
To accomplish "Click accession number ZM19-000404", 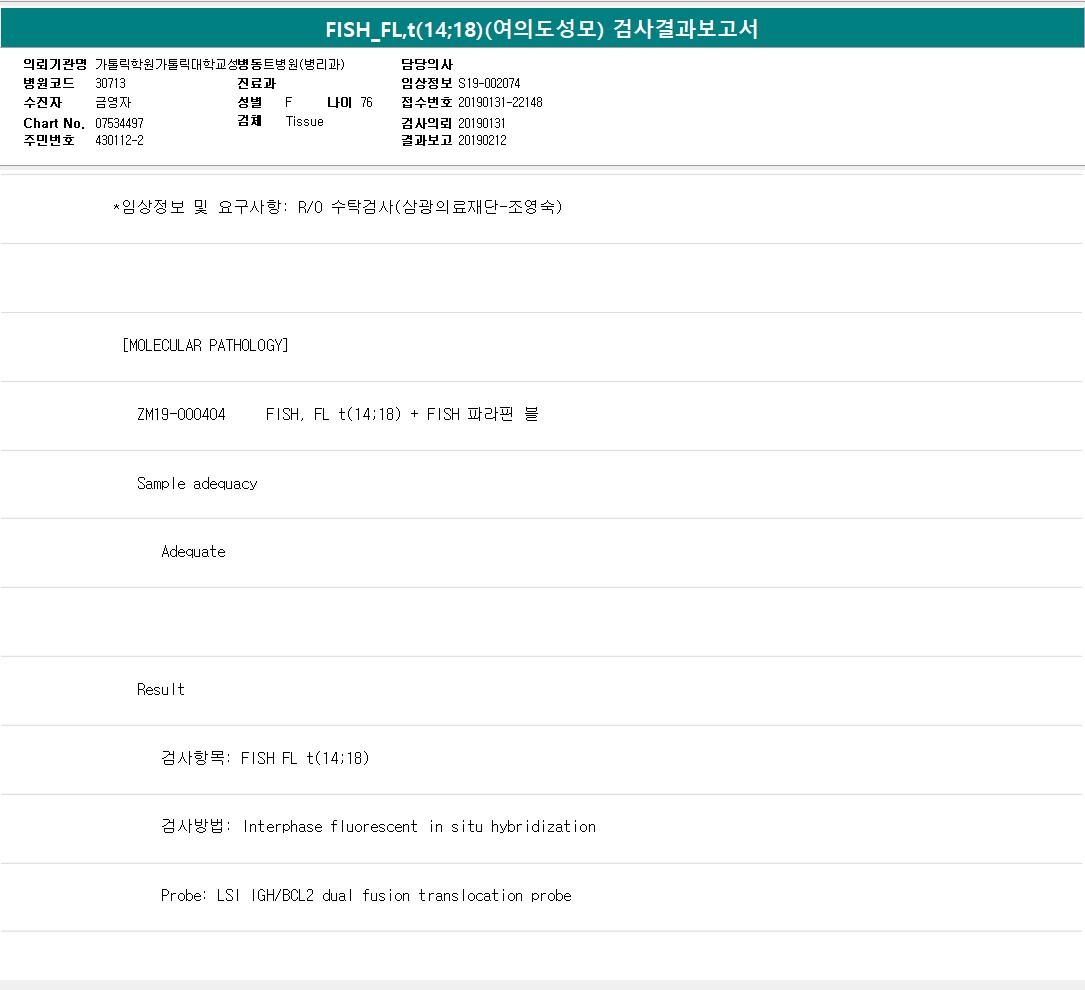I will [181, 414].
